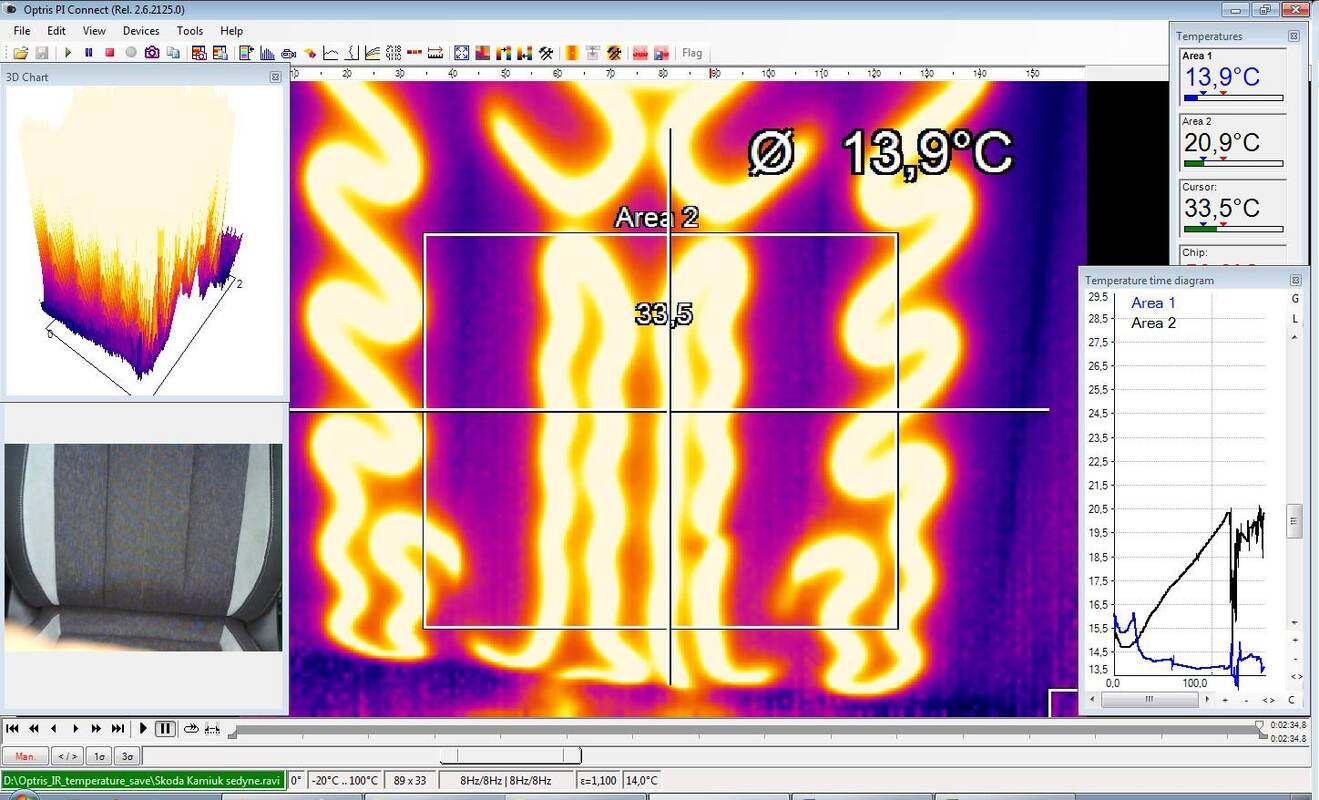Image resolution: width=1319 pixels, height=800 pixels.
Task: Toggle the loop playback button
Action: 191,729
